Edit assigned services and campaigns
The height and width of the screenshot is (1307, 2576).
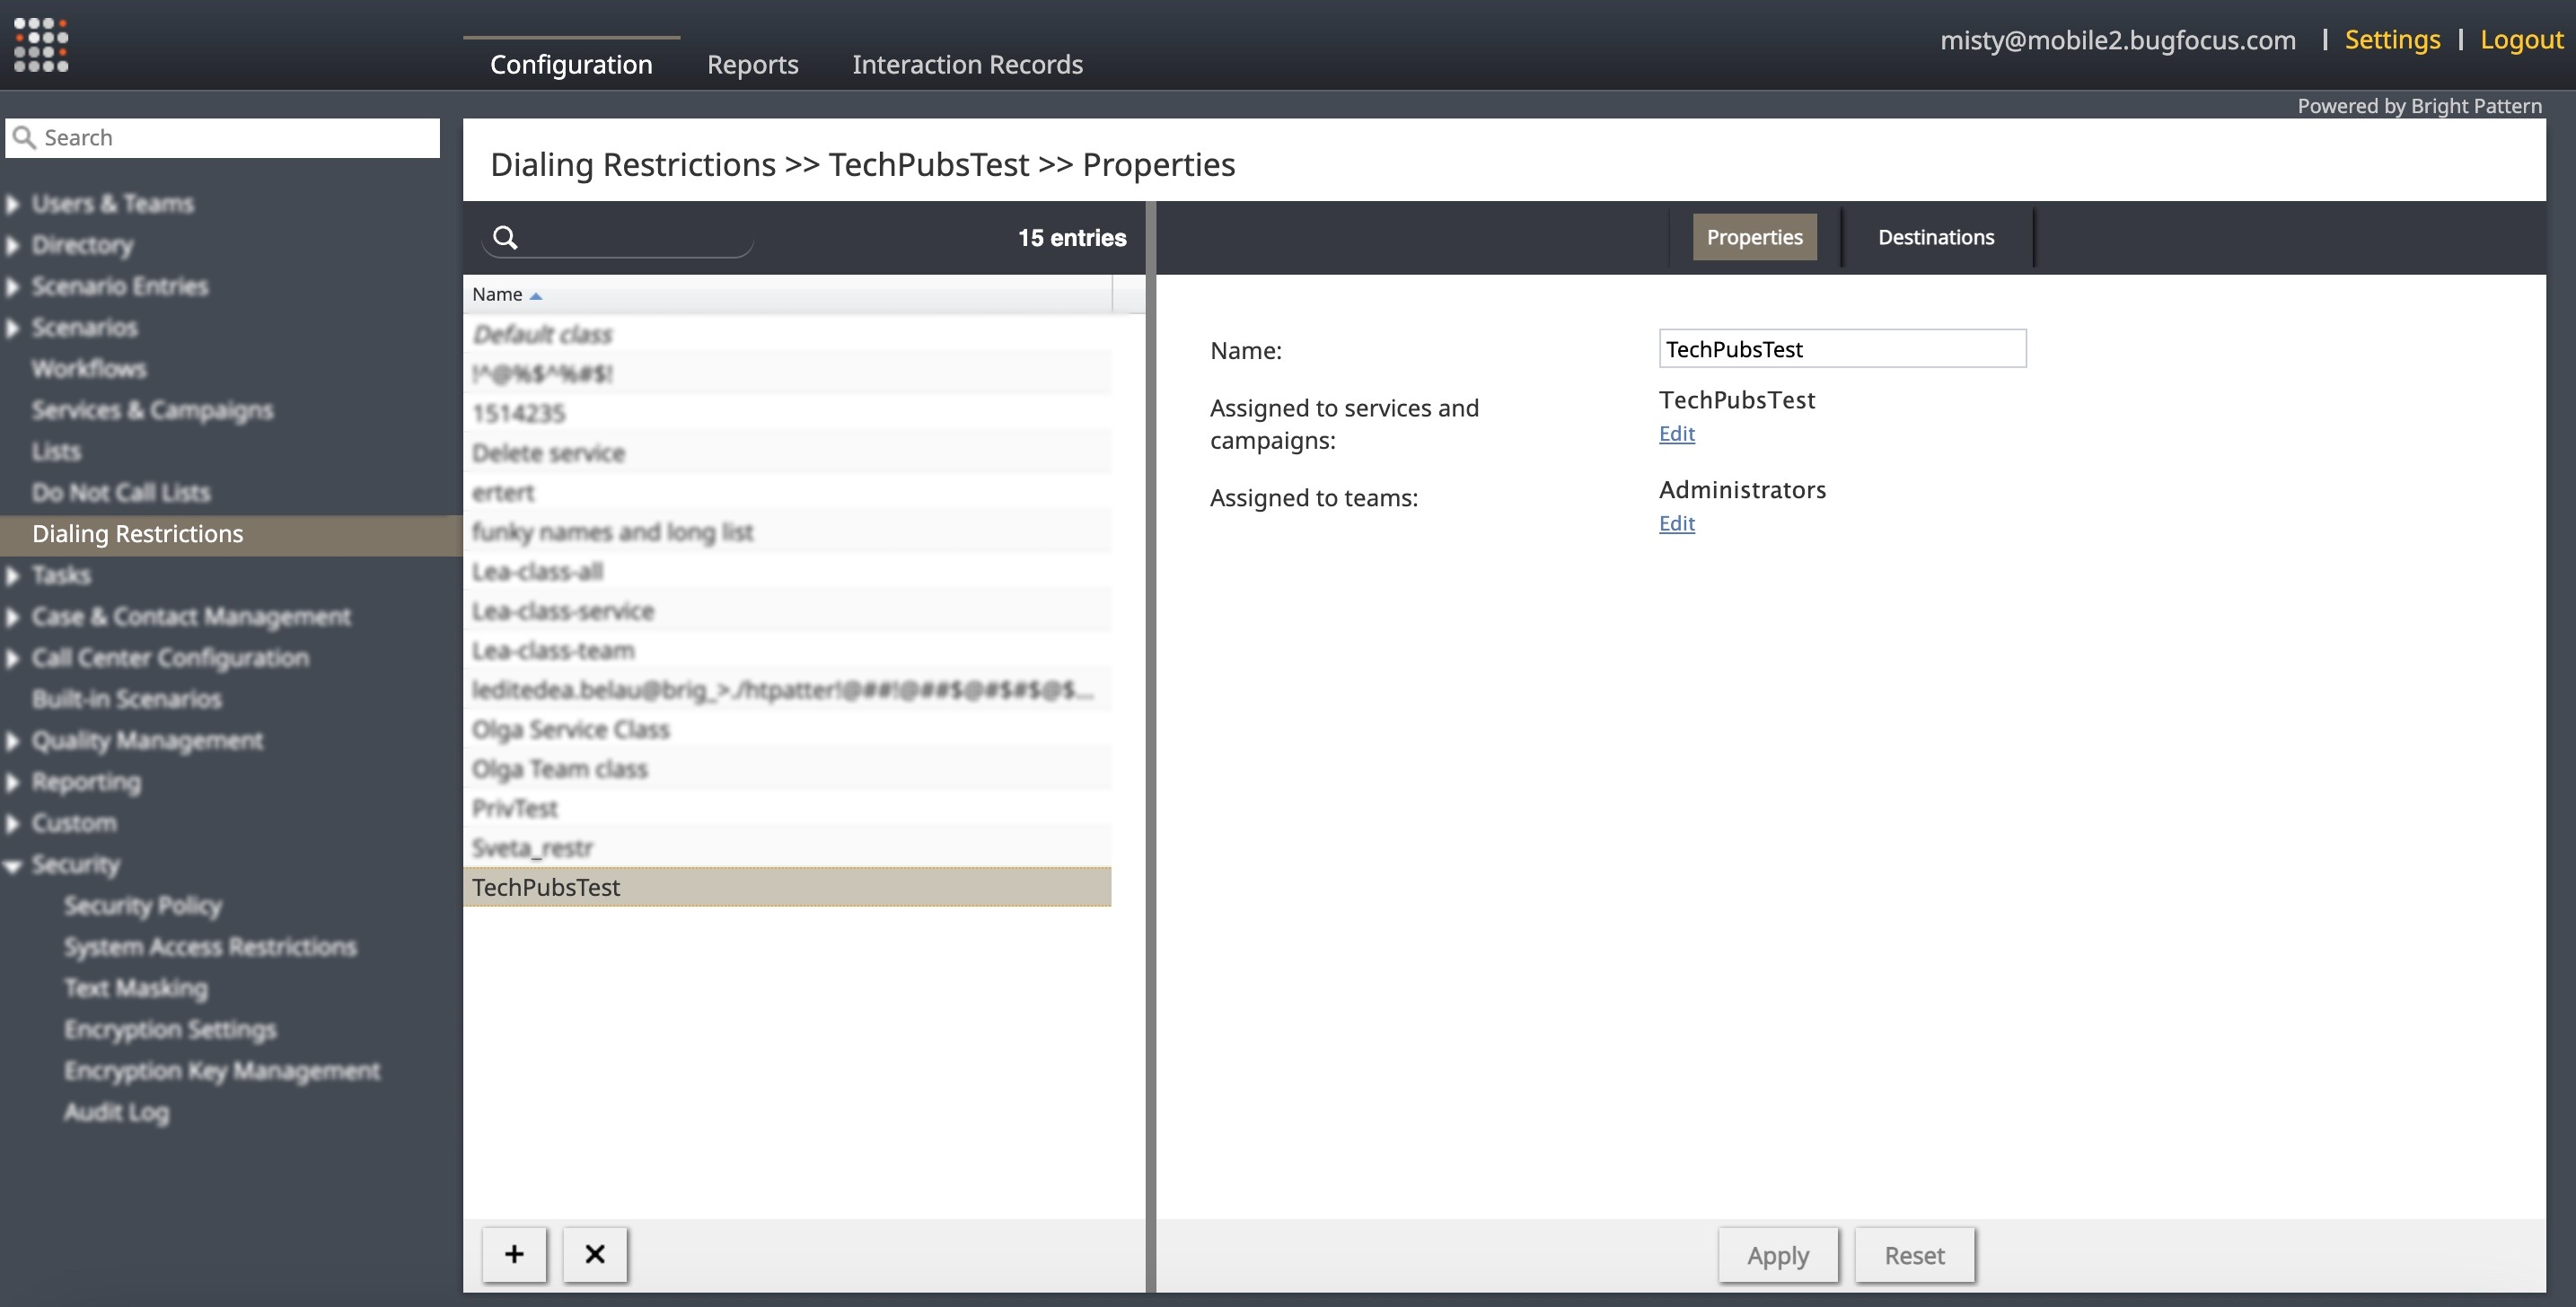click(1677, 433)
